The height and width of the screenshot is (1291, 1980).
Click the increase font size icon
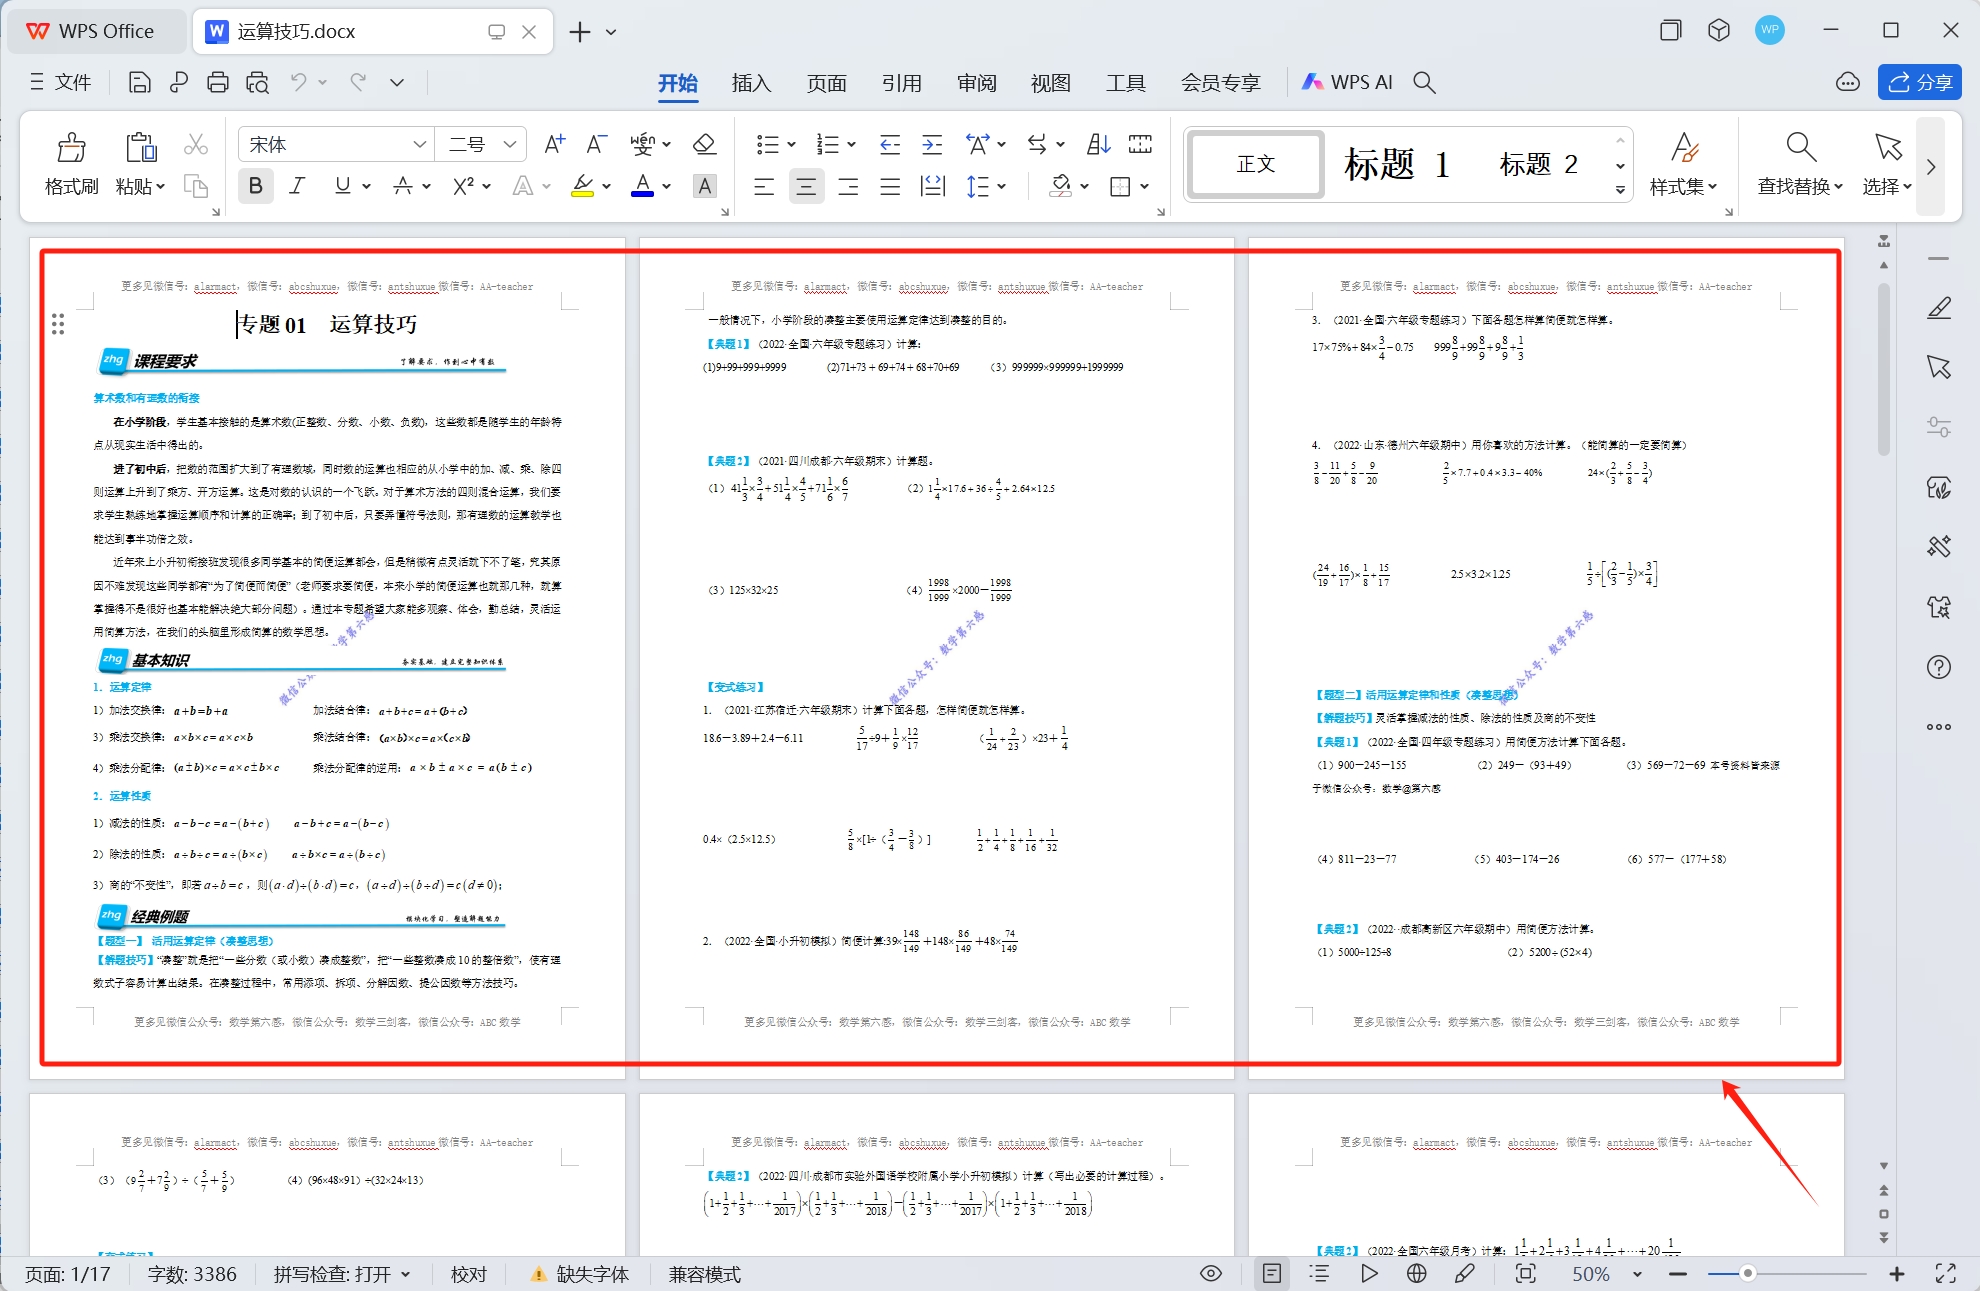554,144
